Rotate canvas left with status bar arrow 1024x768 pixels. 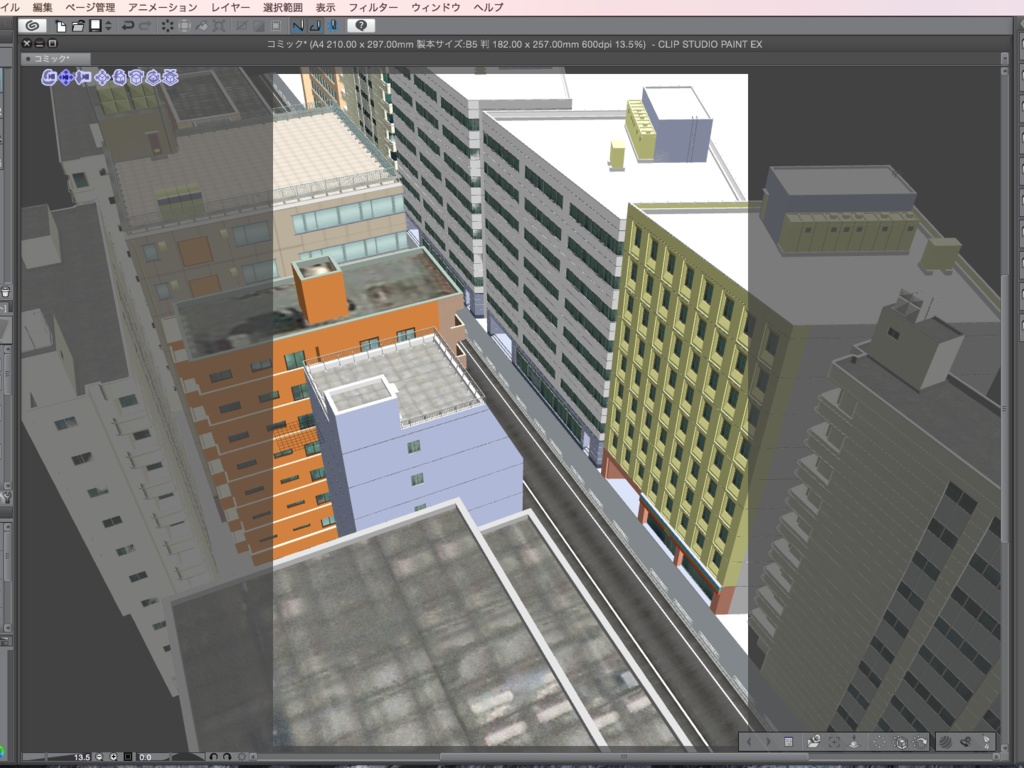[x=214, y=757]
